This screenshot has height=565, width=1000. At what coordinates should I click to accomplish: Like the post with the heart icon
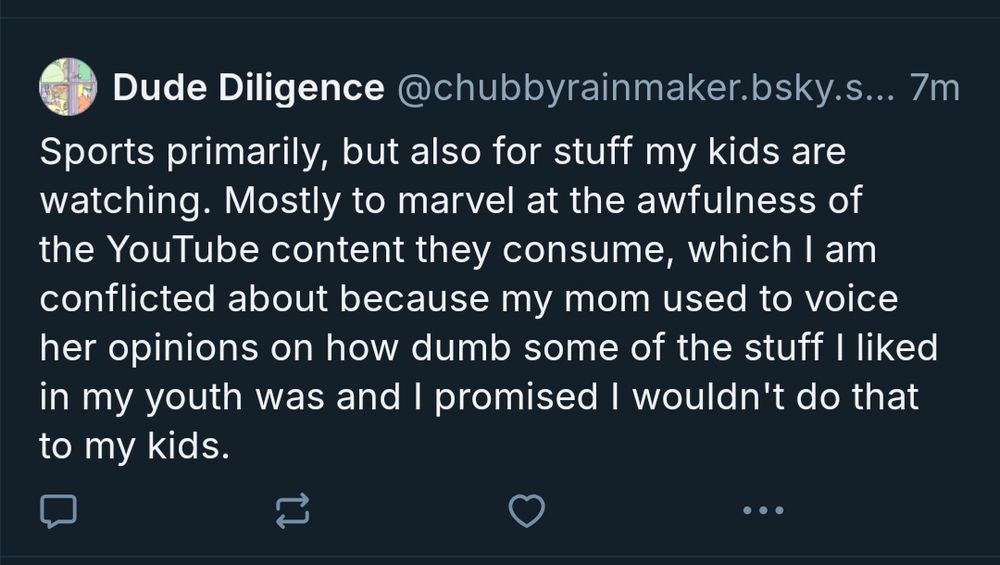pos(527,512)
